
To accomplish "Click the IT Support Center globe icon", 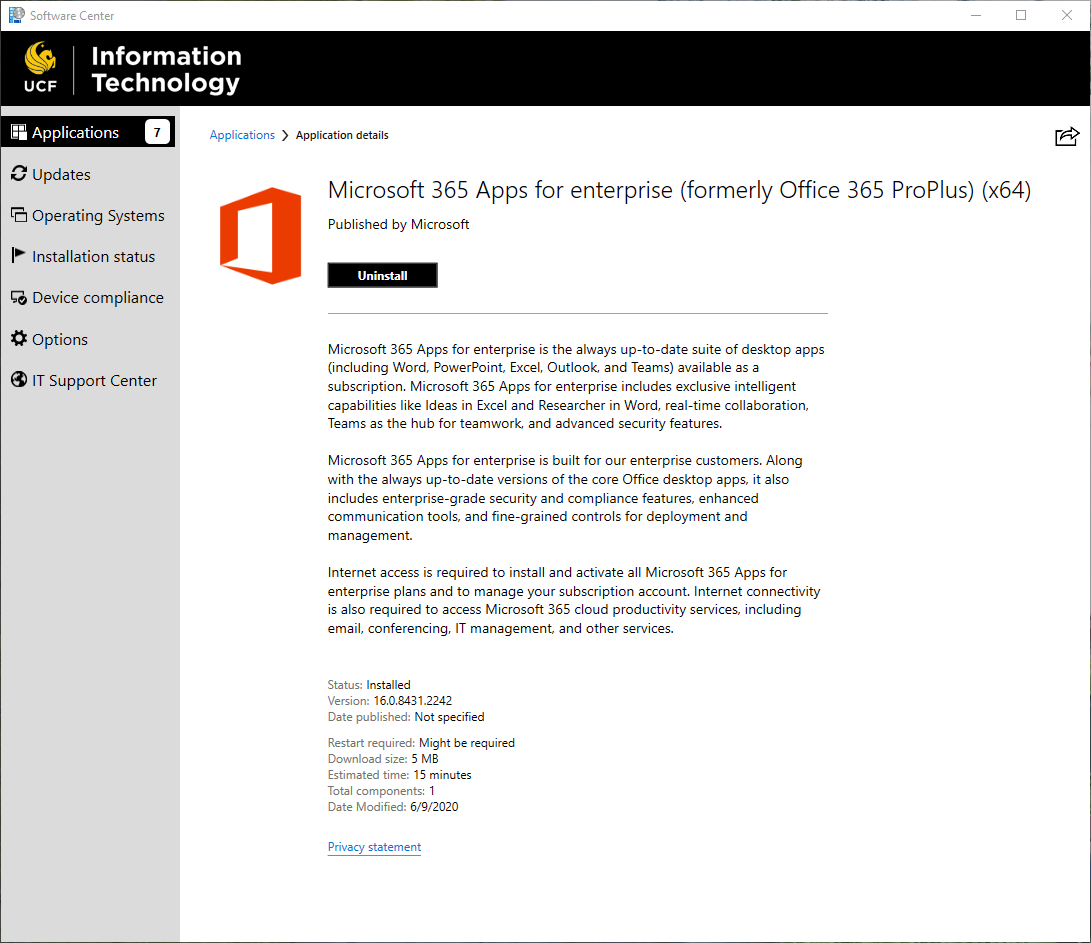I will 19,380.
